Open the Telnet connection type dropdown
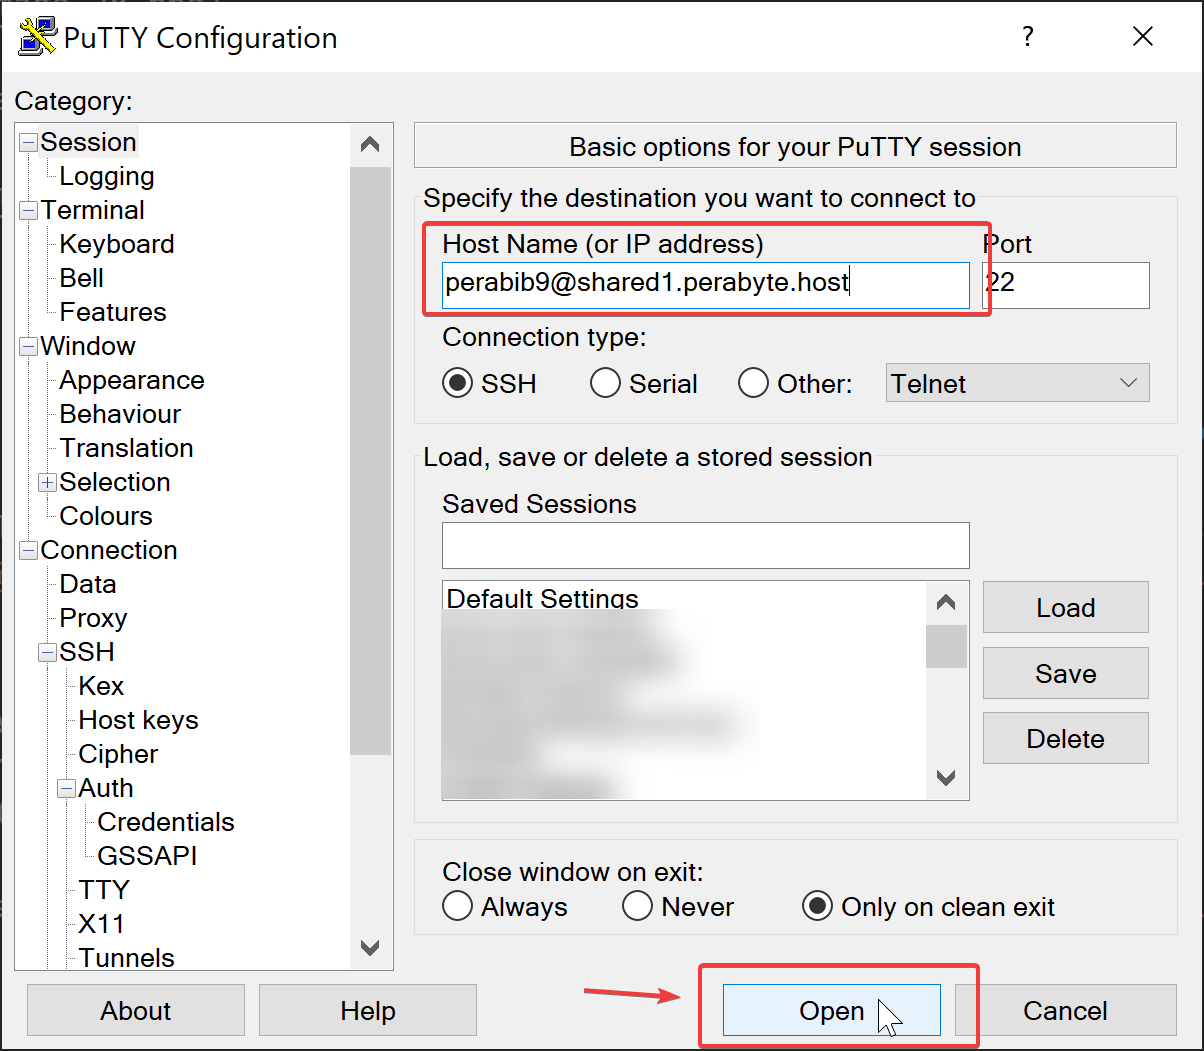This screenshot has width=1204, height=1051. 1017,384
